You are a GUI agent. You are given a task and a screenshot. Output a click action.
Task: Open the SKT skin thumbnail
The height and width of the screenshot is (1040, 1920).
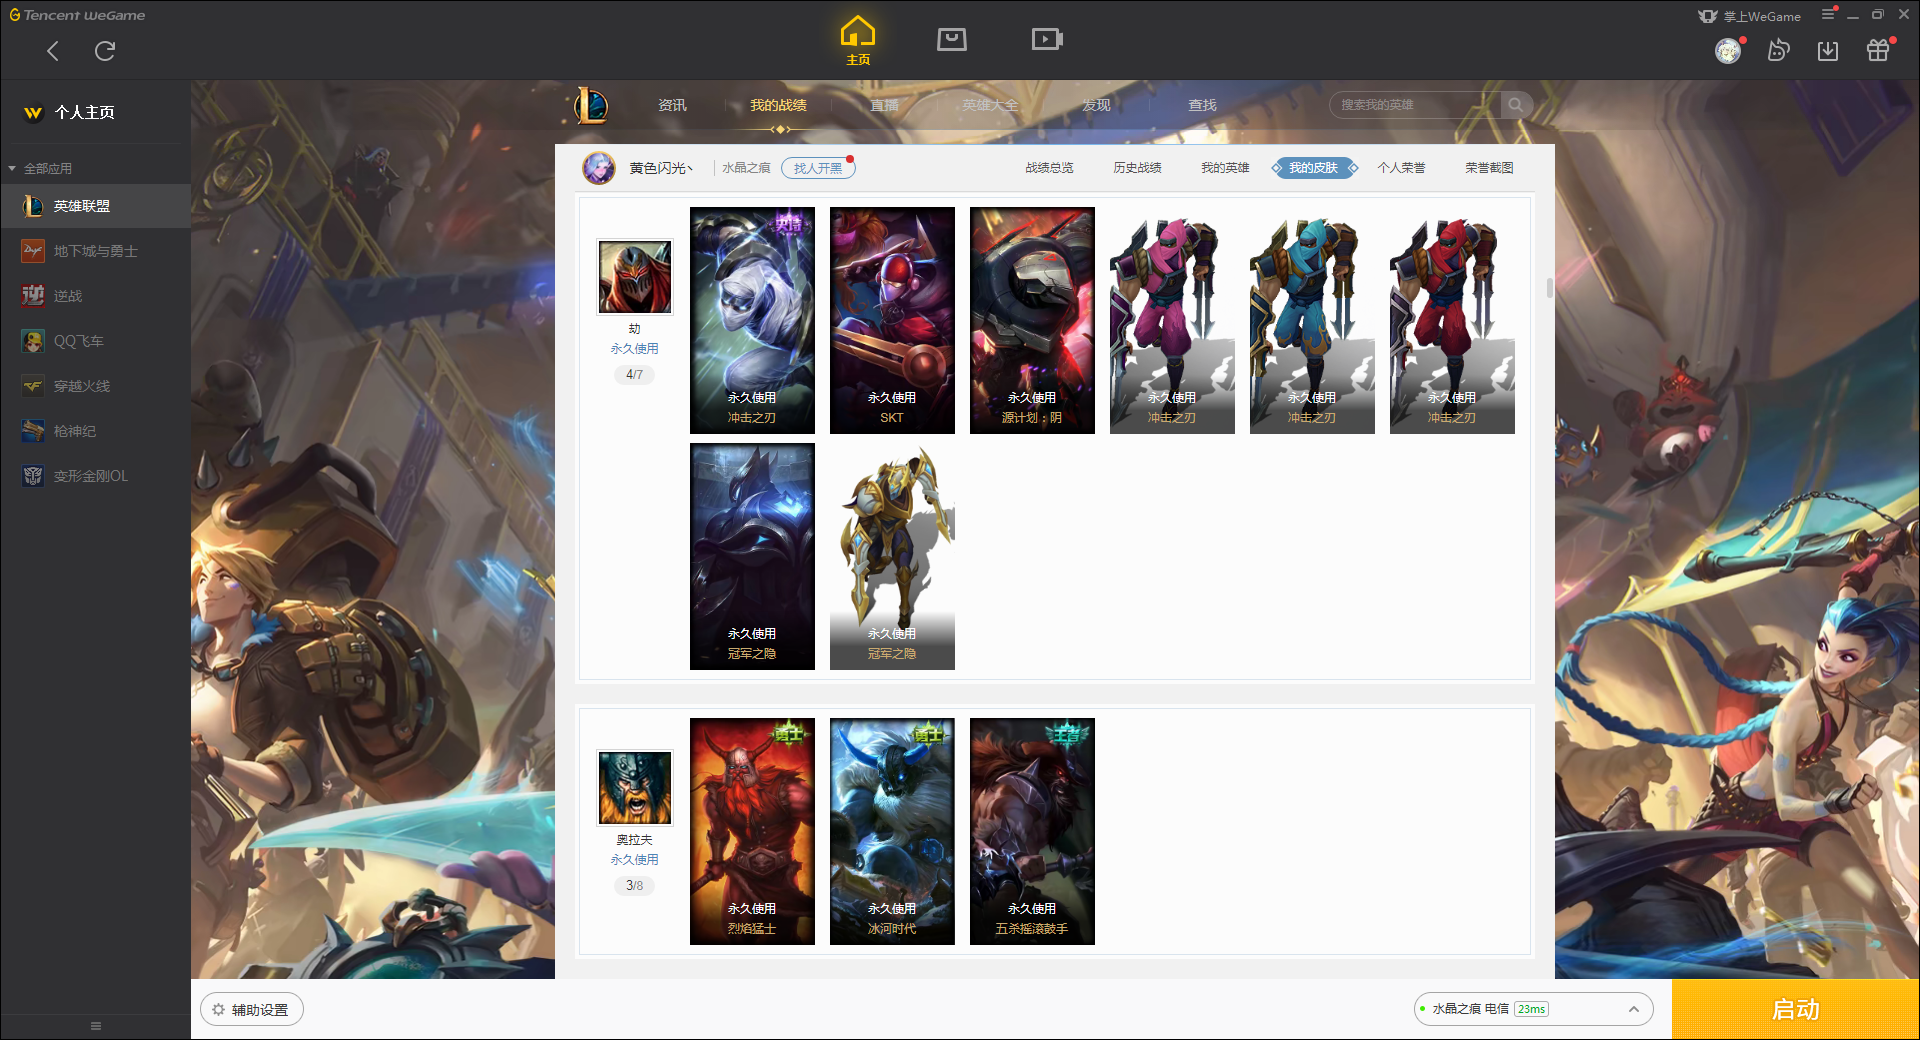coord(892,320)
